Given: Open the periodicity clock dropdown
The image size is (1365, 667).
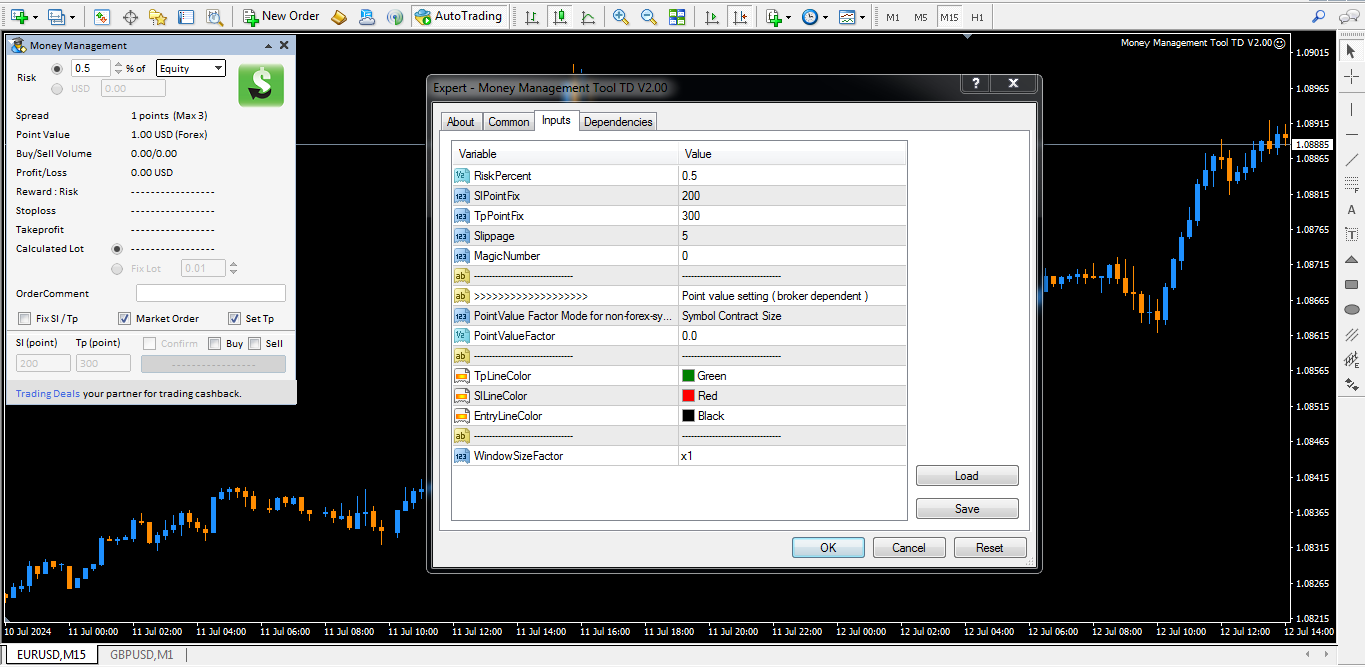Looking at the screenshot, I should [x=824, y=17].
